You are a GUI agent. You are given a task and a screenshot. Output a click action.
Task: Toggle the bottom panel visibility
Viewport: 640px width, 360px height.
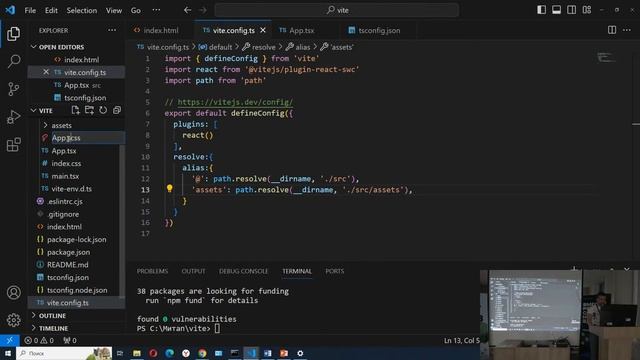pos(556,10)
